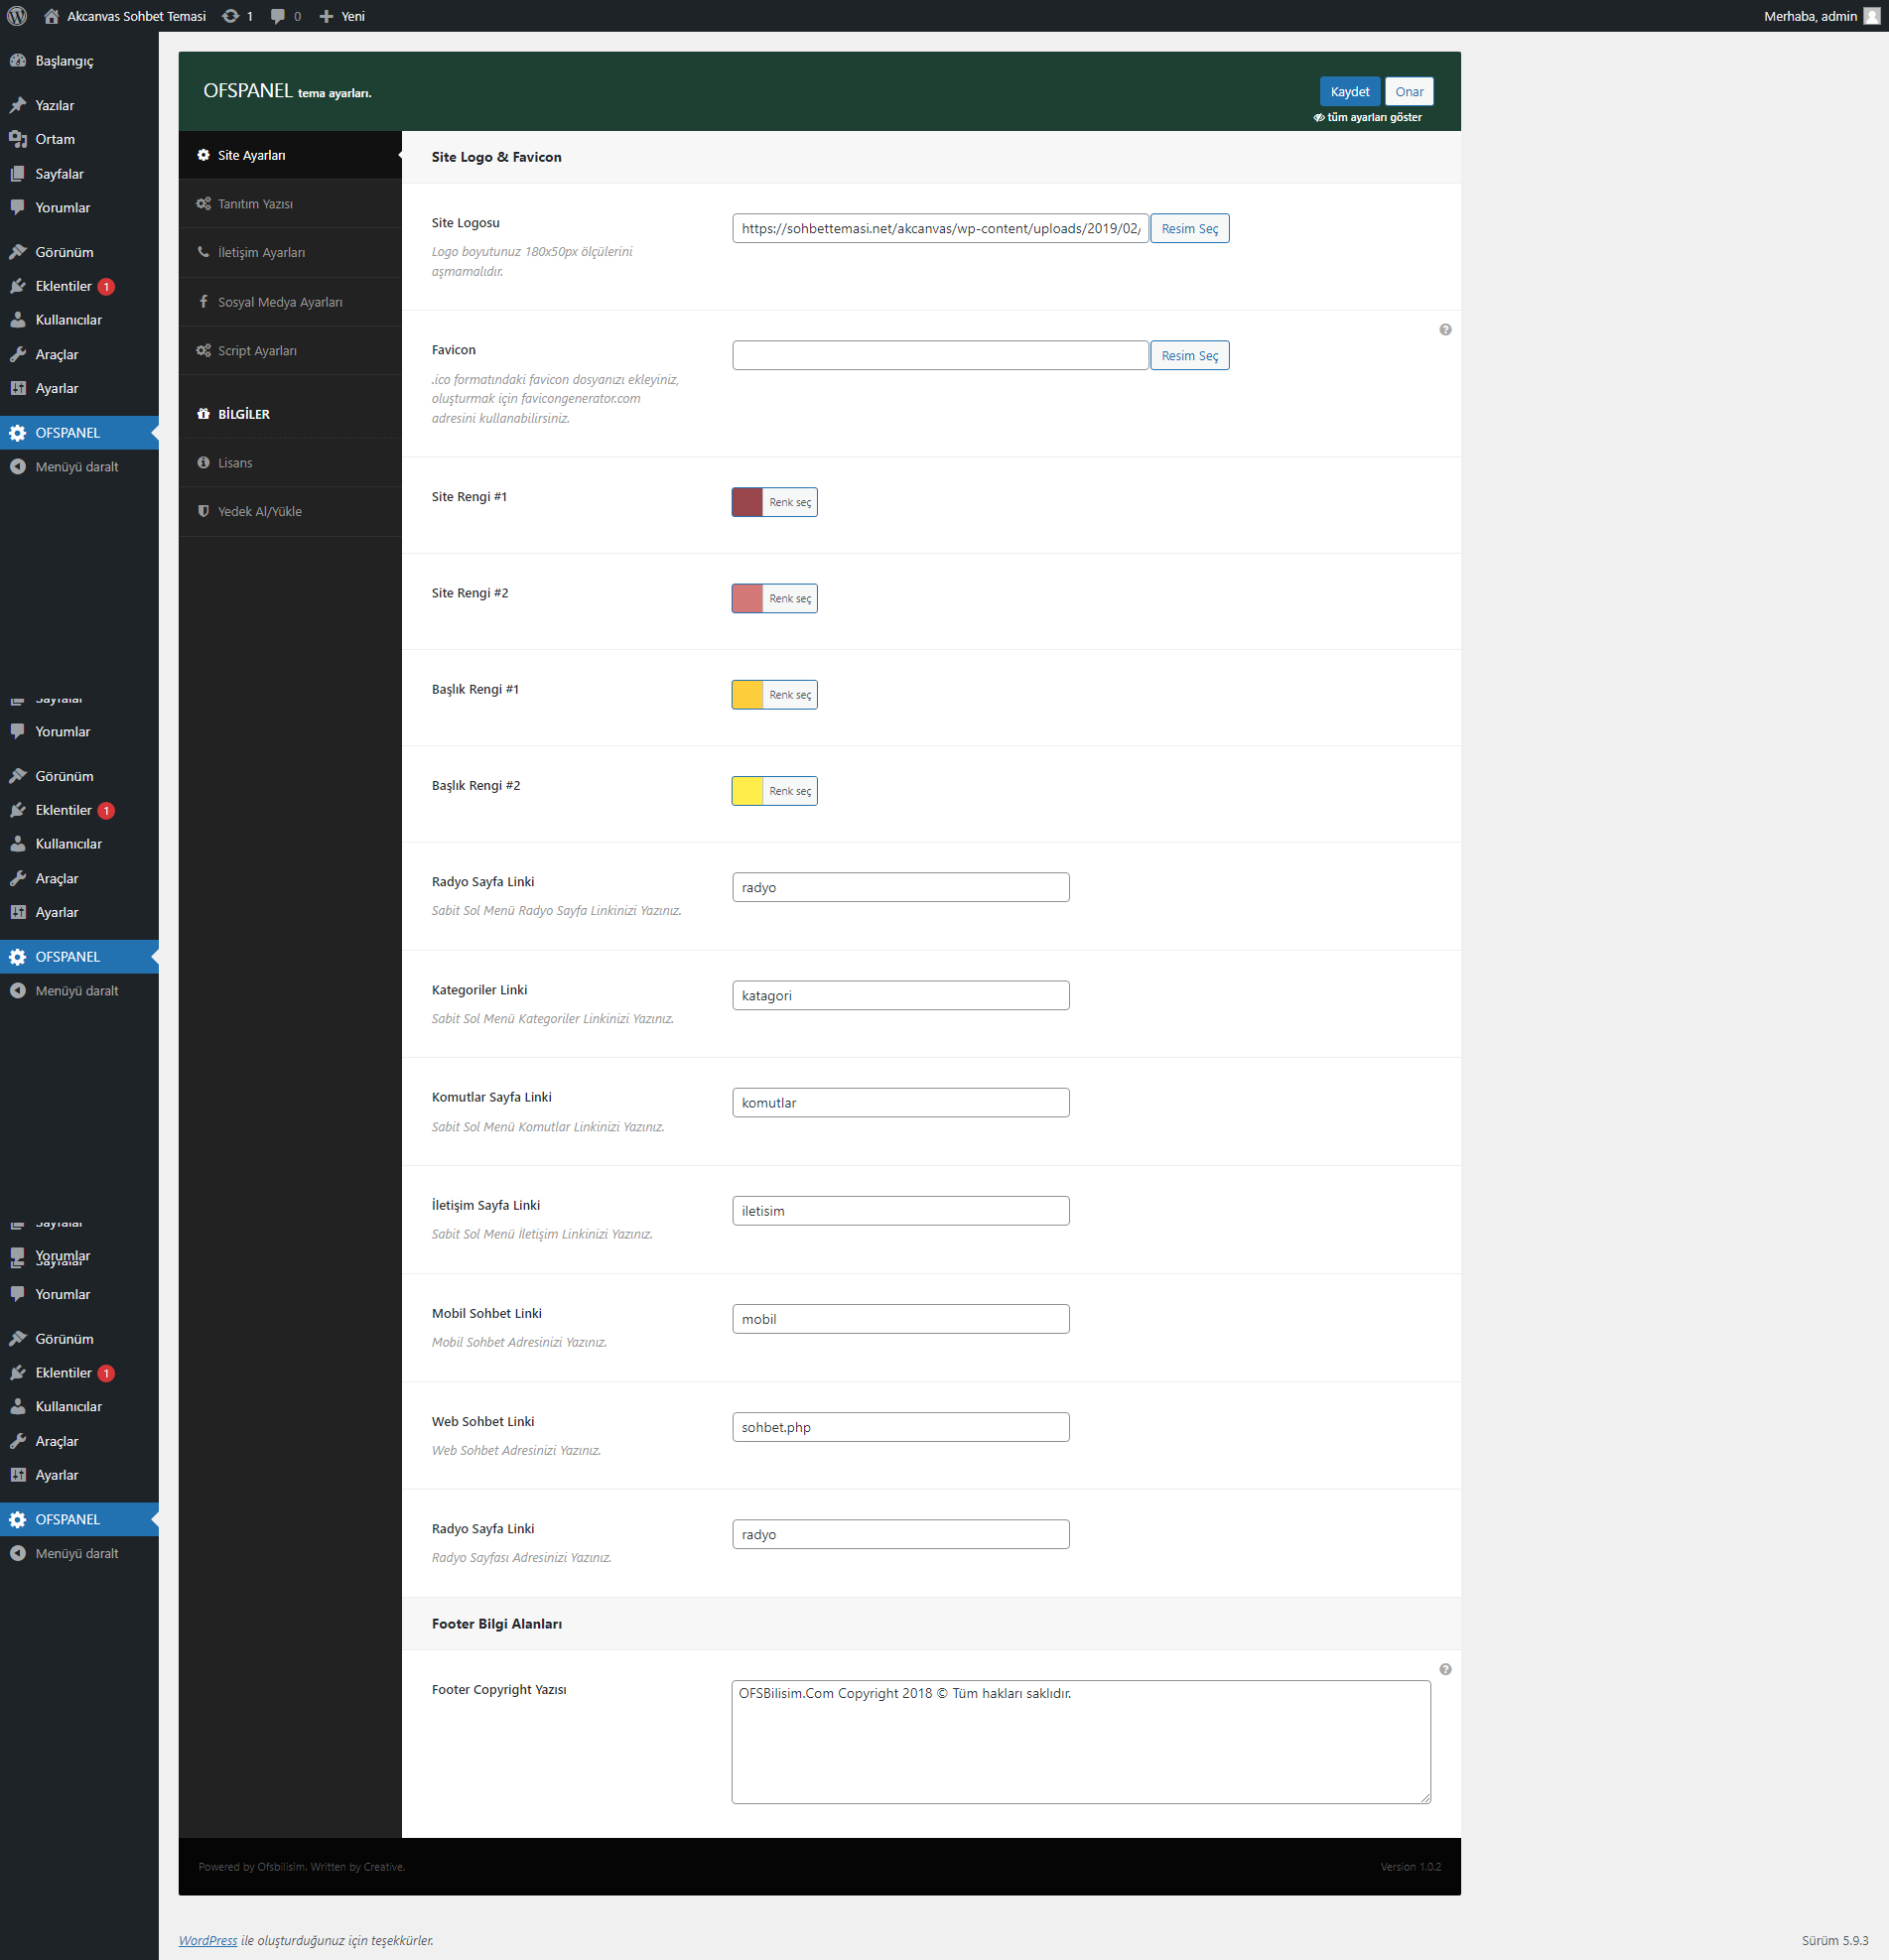Focus the Web Sohbet Linki field

900,1427
